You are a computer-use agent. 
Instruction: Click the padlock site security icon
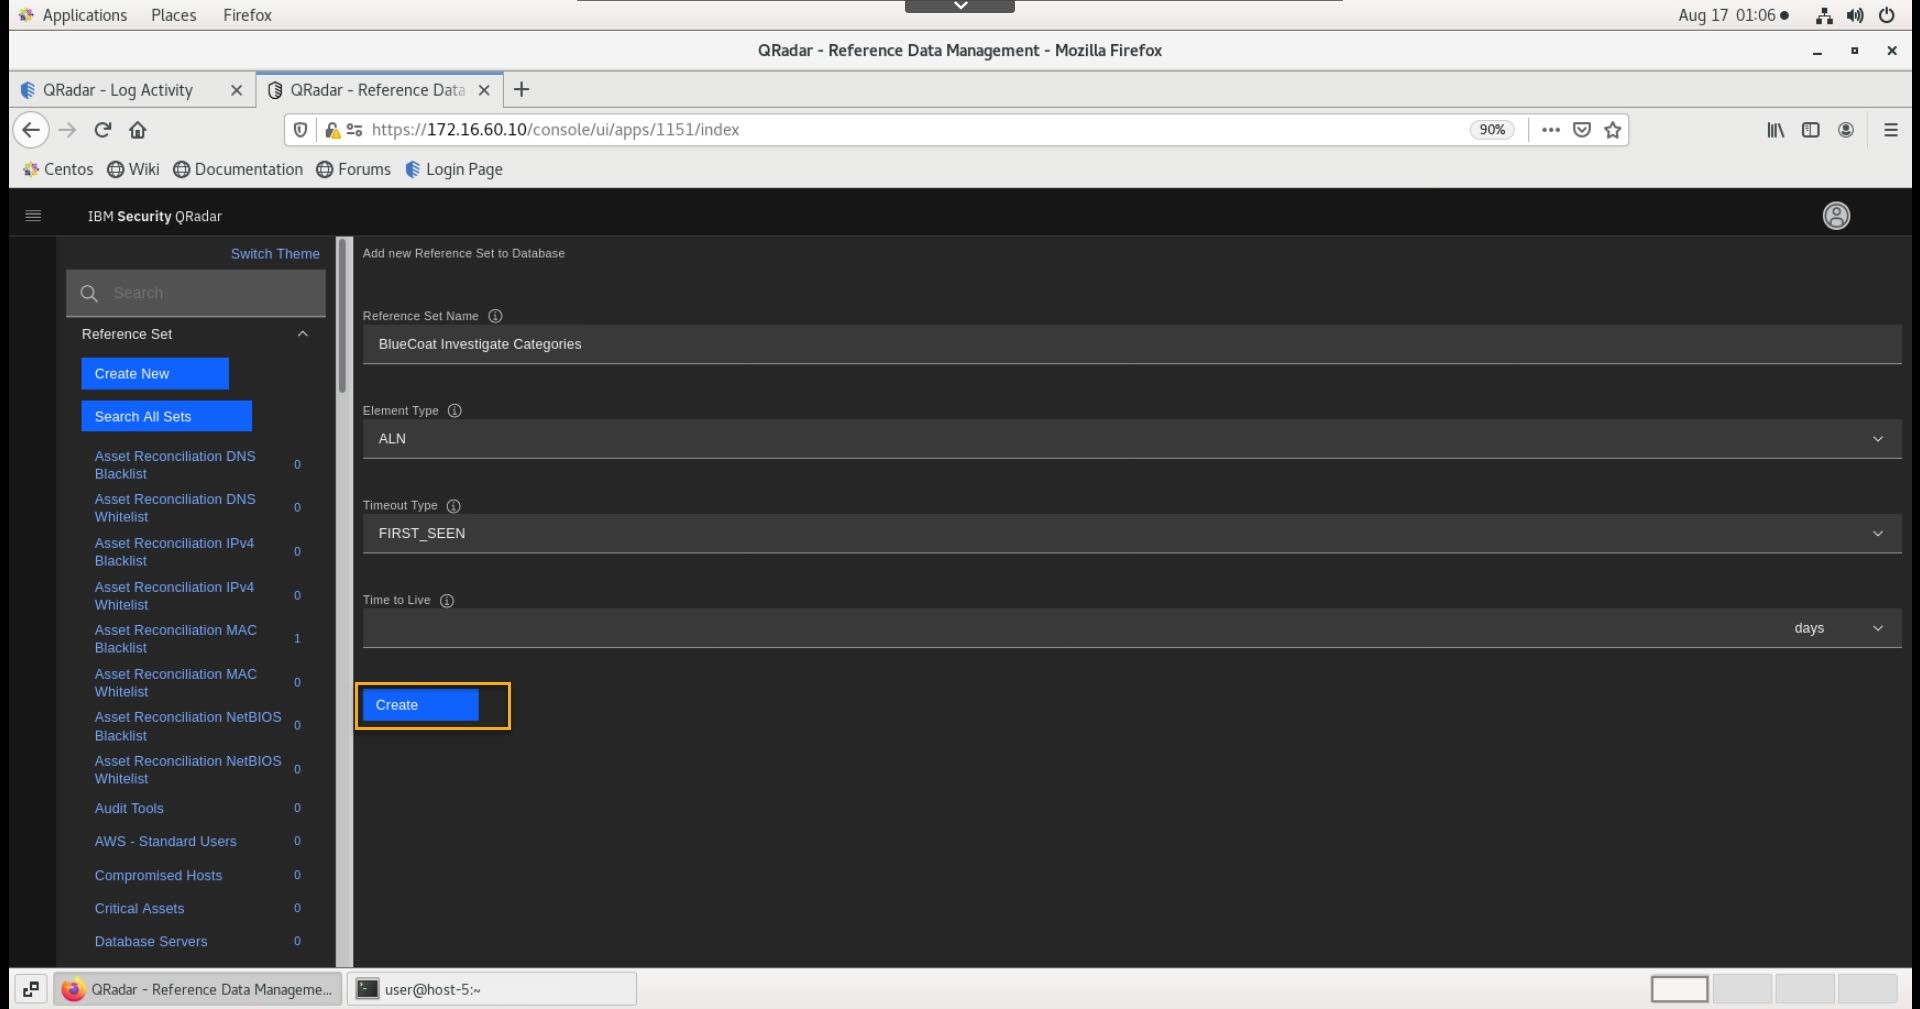[332, 130]
